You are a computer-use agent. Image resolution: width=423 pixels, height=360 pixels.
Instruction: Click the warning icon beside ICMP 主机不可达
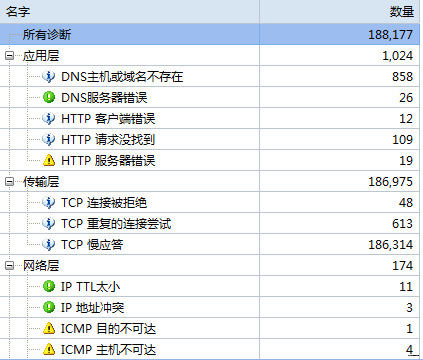(49, 350)
